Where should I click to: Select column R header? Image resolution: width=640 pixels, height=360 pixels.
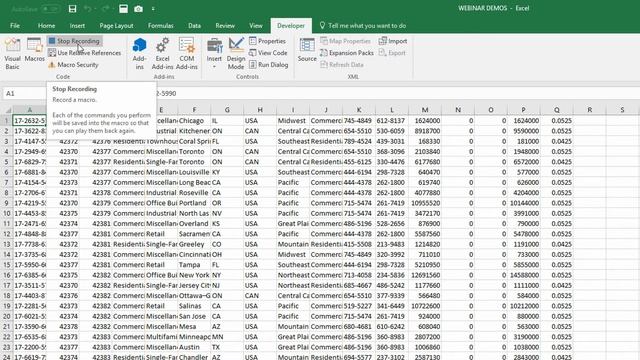589,110
